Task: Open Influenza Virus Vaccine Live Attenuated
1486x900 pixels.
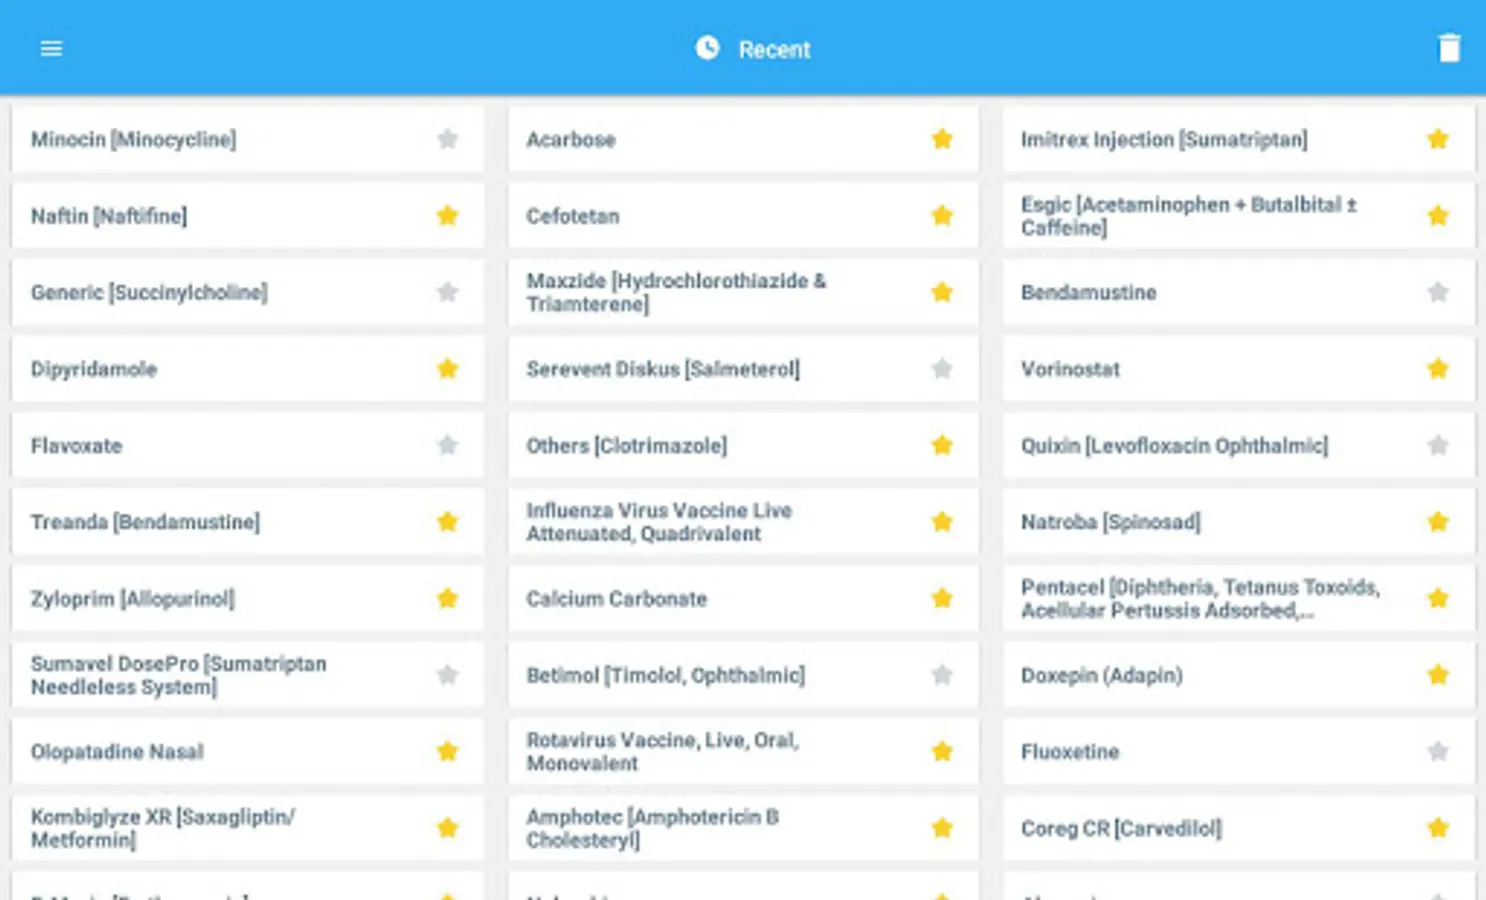Action: point(743,521)
